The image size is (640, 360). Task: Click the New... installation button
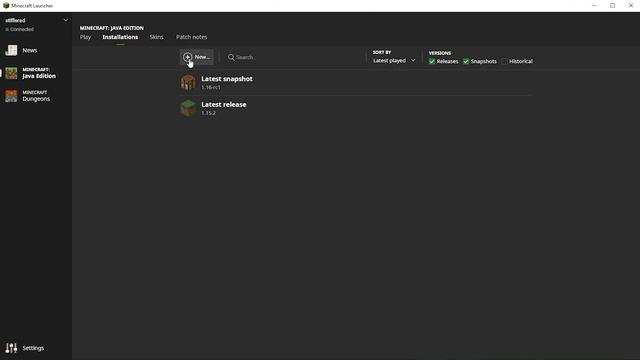(x=196, y=57)
